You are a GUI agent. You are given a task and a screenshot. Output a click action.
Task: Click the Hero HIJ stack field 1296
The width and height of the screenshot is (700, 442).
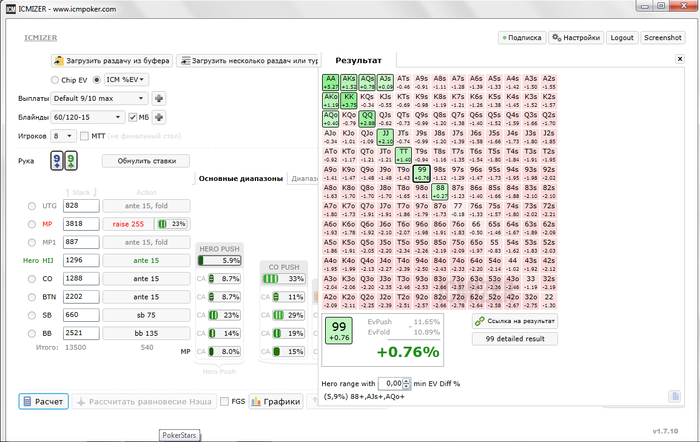81,260
